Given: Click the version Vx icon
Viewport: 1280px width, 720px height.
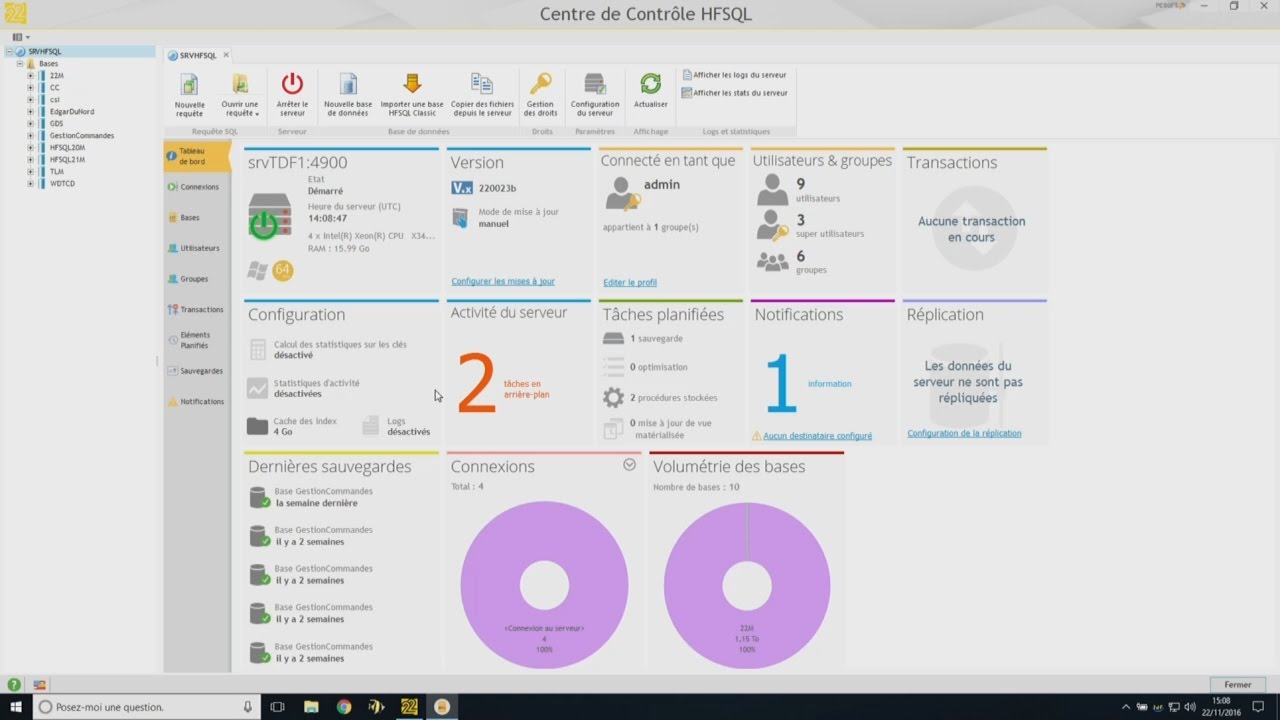Looking at the screenshot, I should [462, 188].
